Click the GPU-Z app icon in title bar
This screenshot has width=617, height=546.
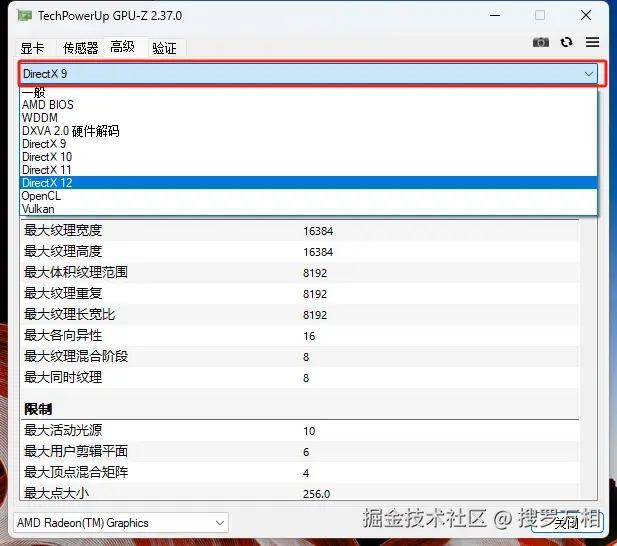pos(24,16)
